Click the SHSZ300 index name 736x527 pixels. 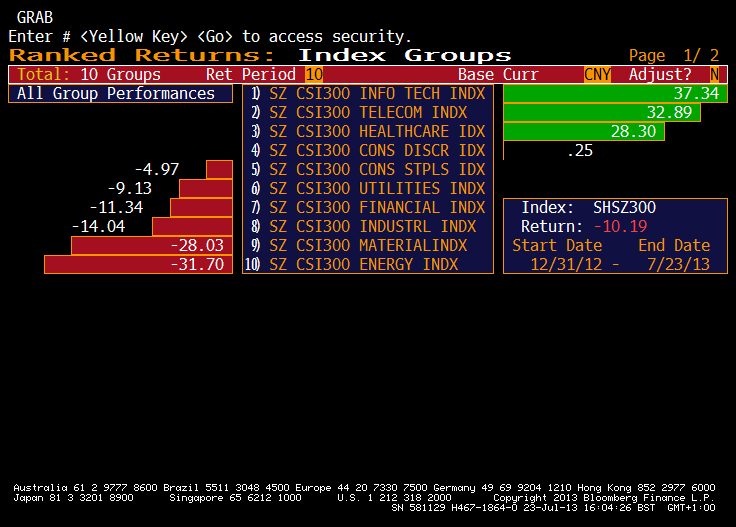pyautogui.click(x=624, y=207)
